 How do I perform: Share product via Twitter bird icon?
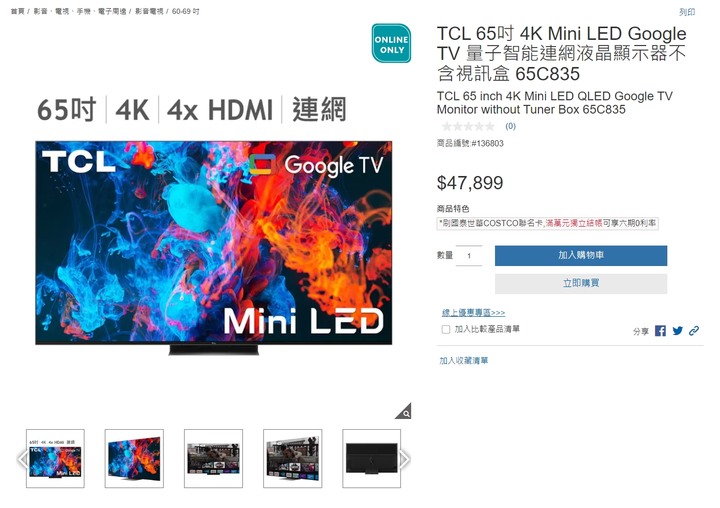pyautogui.click(x=677, y=330)
